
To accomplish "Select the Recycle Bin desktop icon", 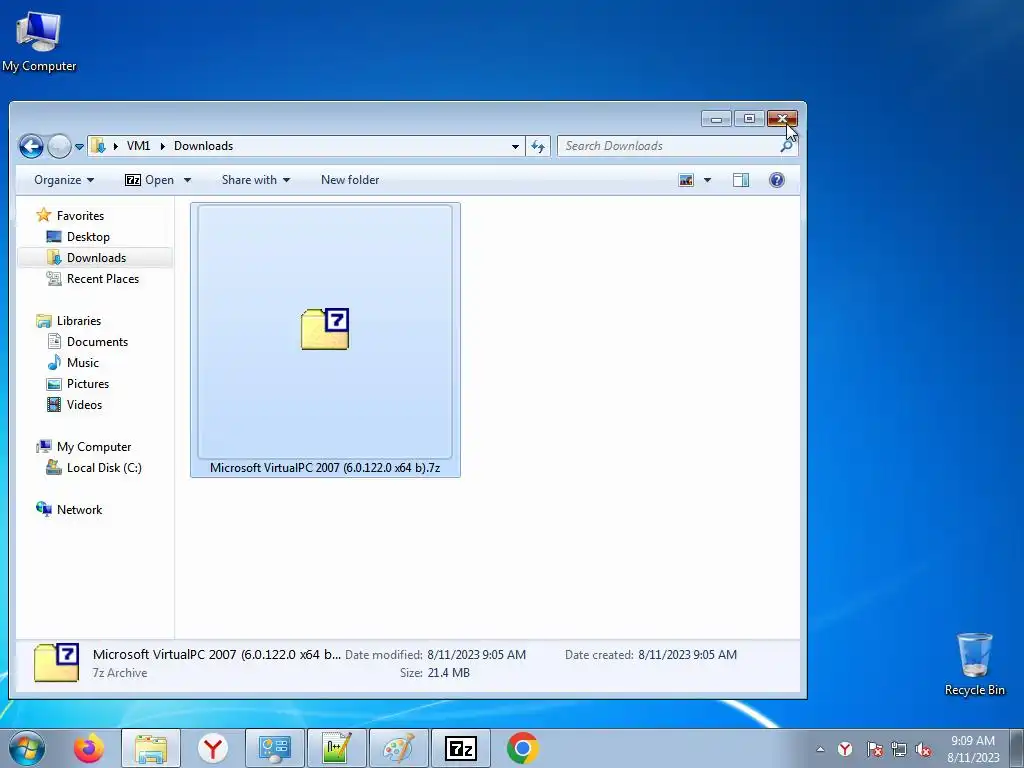I will [x=974, y=664].
